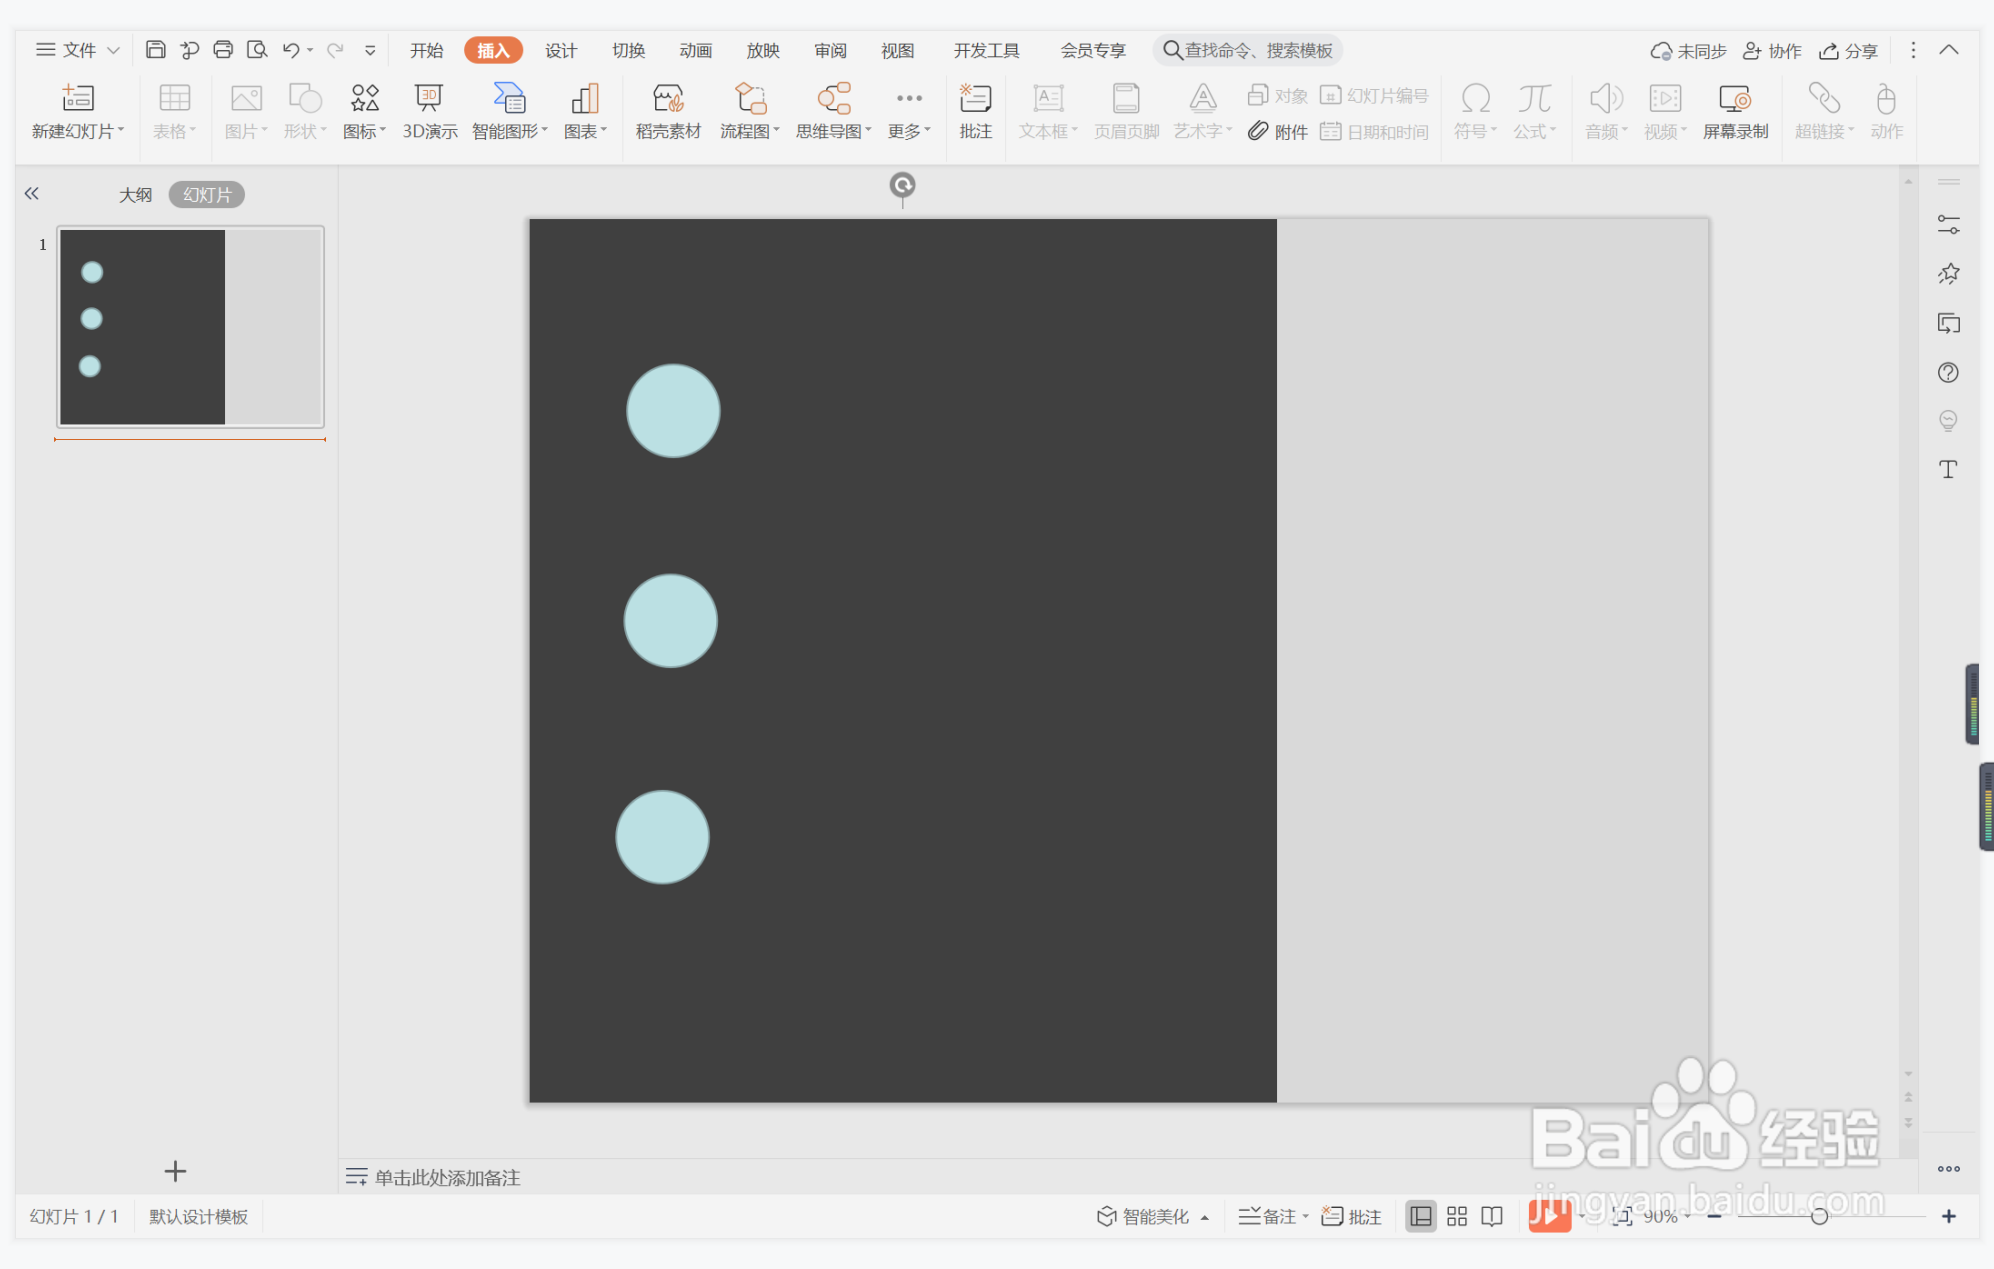Select slide 1 thumbnail in panel
Viewport: 1994px width, 1269px height.
coord(190,327)
